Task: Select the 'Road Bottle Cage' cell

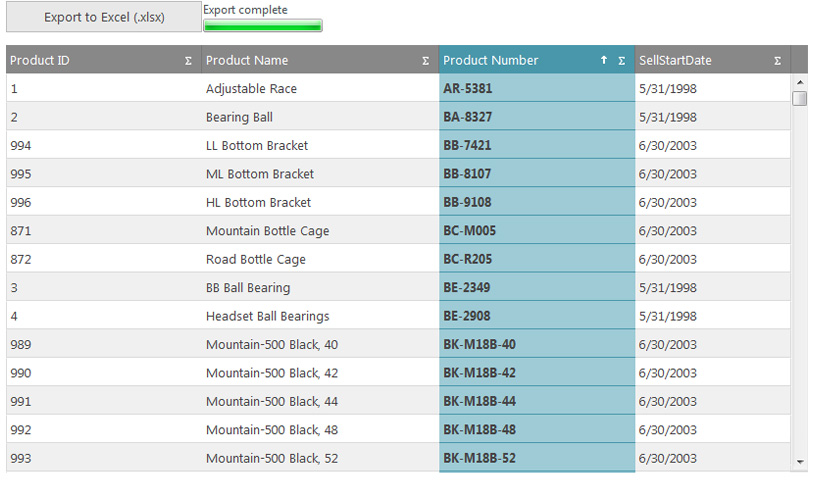Action: pyautogui.click(x=320, y=259)
